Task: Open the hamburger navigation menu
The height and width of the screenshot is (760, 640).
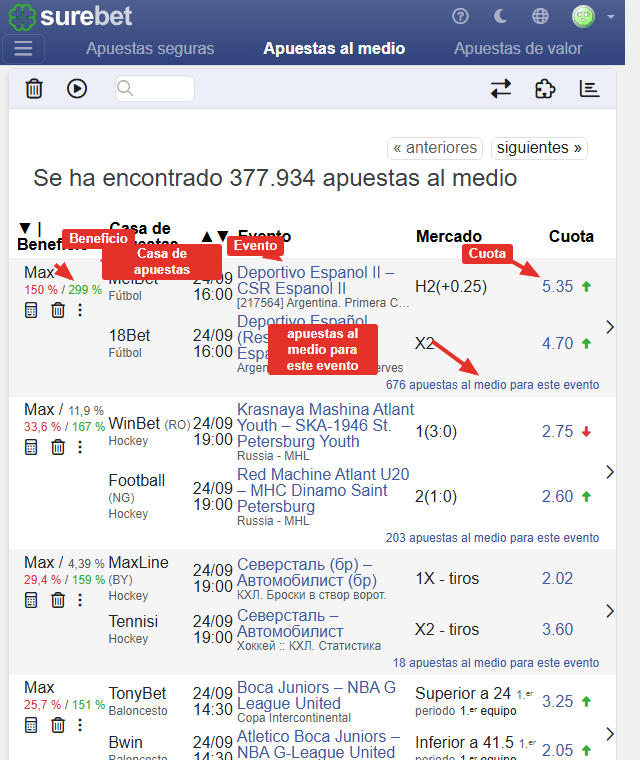Action: click(x=23, y=48)
